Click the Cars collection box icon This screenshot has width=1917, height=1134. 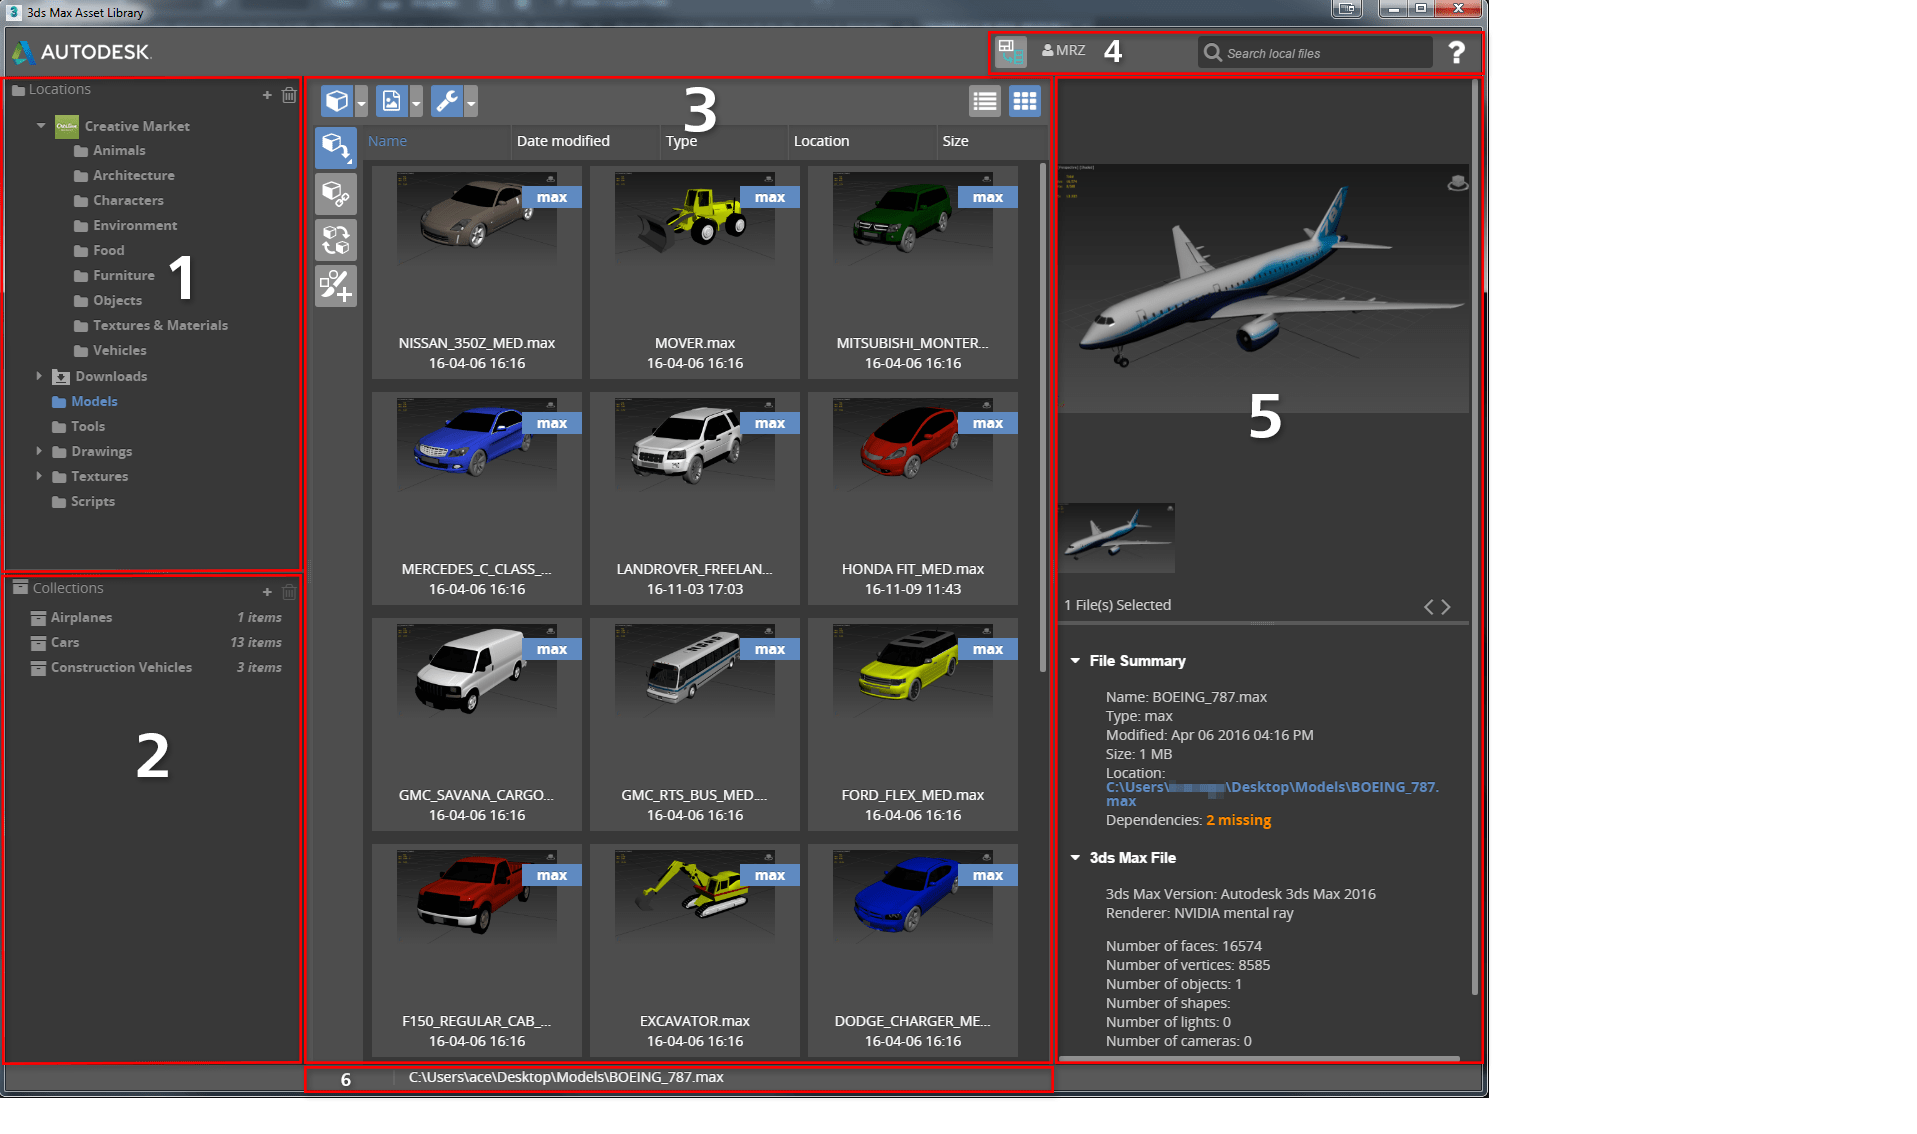pyautogui.click(x=39, y=643)
